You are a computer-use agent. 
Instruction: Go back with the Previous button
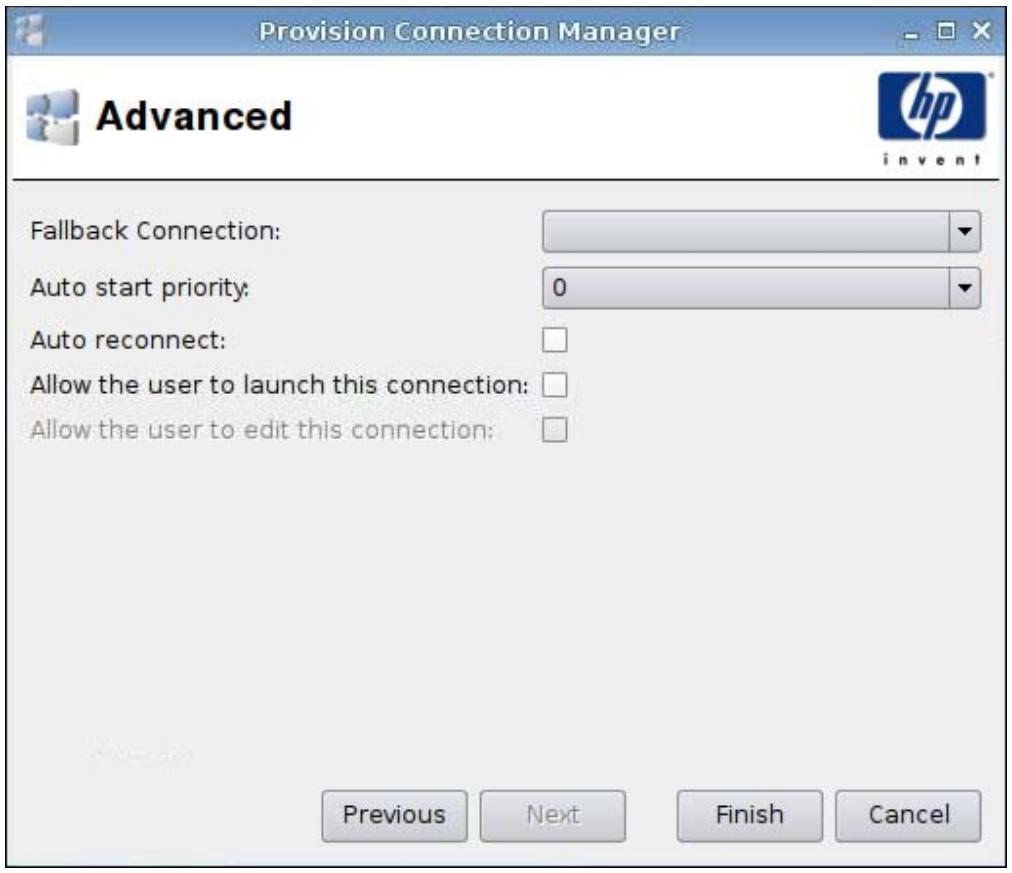pos(394,816)
